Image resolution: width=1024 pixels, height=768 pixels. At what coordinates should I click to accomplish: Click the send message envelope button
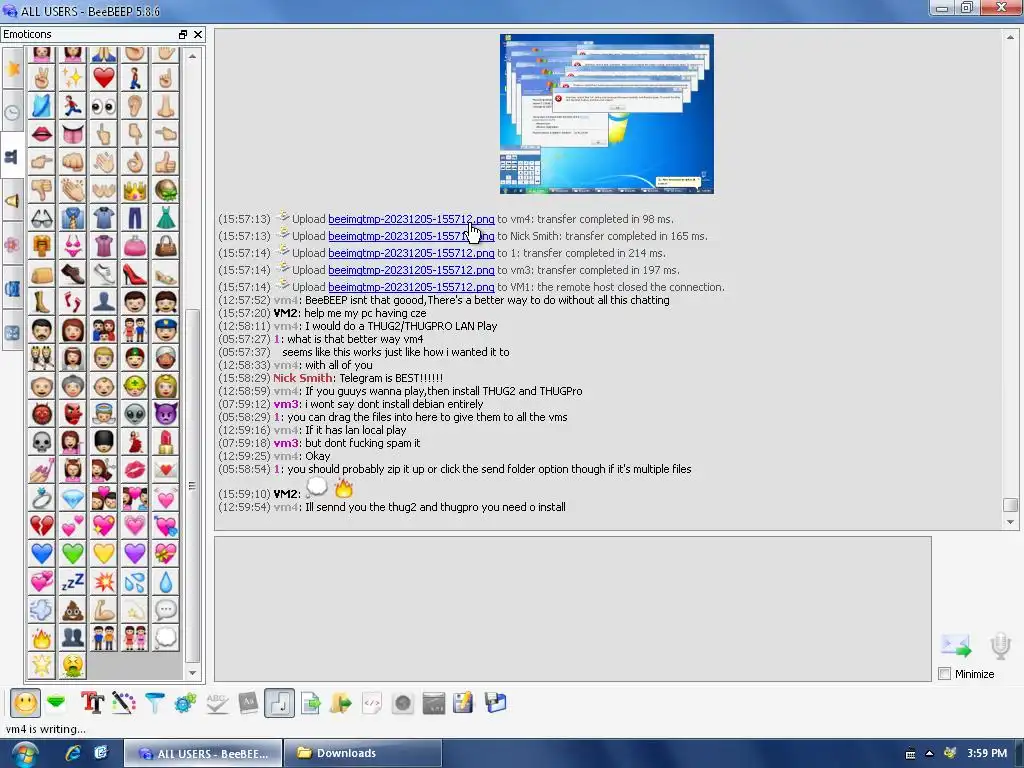[x=956, y=646]
